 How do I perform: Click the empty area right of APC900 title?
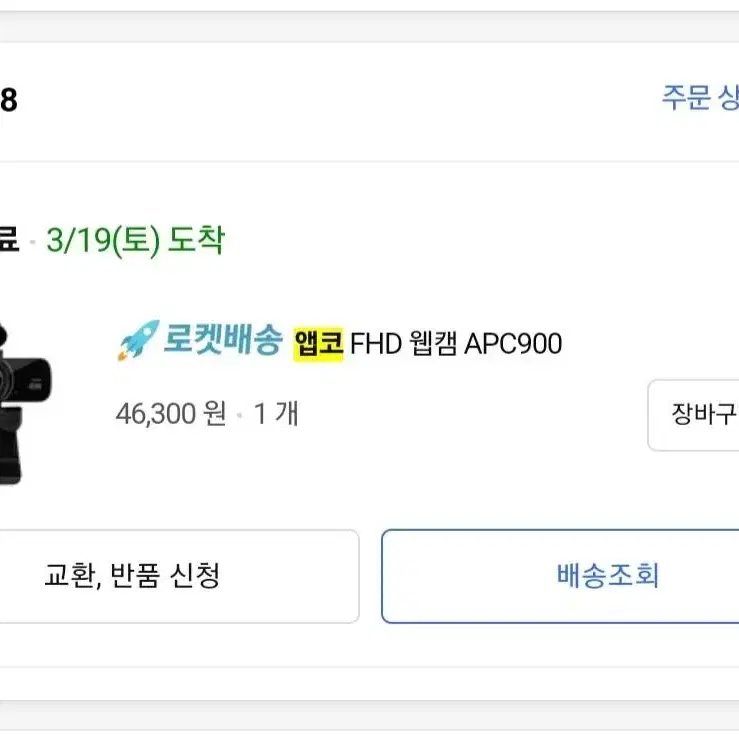click(x=650, y=344)
